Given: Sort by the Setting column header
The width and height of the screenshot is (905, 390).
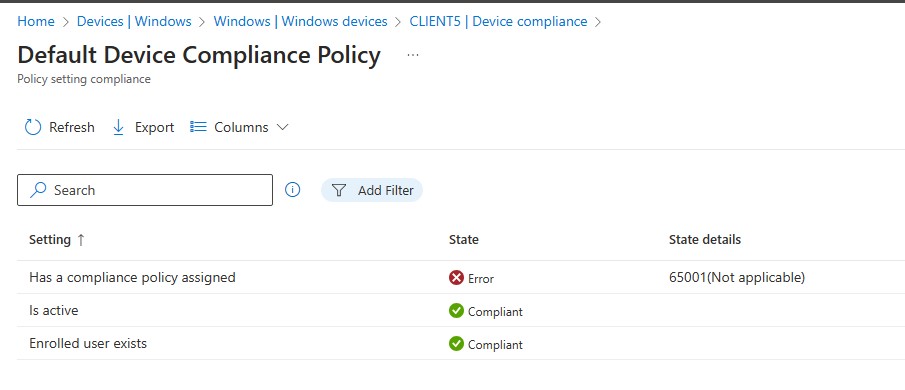Looking at the screenshot, I should coord(50,239).
